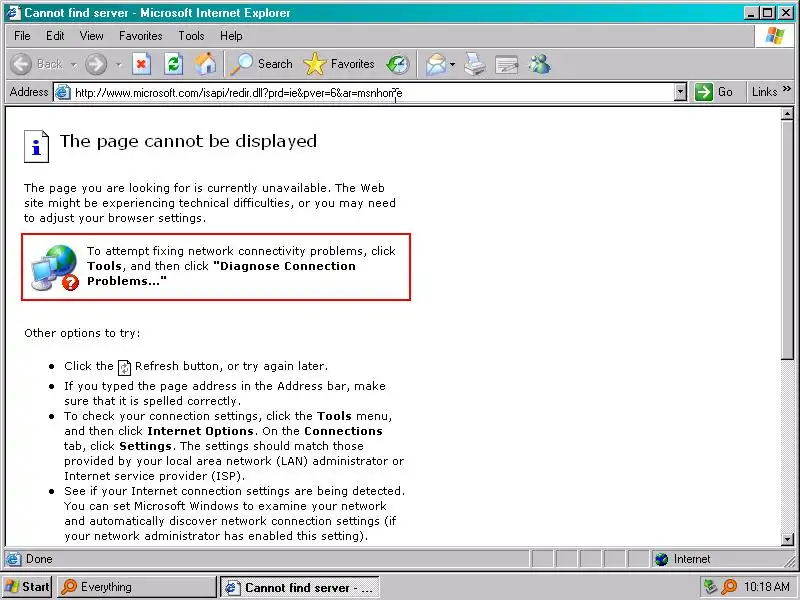Click the Mail envelope icon
This screenshot has height=600, width=800.
pos(436,64)
